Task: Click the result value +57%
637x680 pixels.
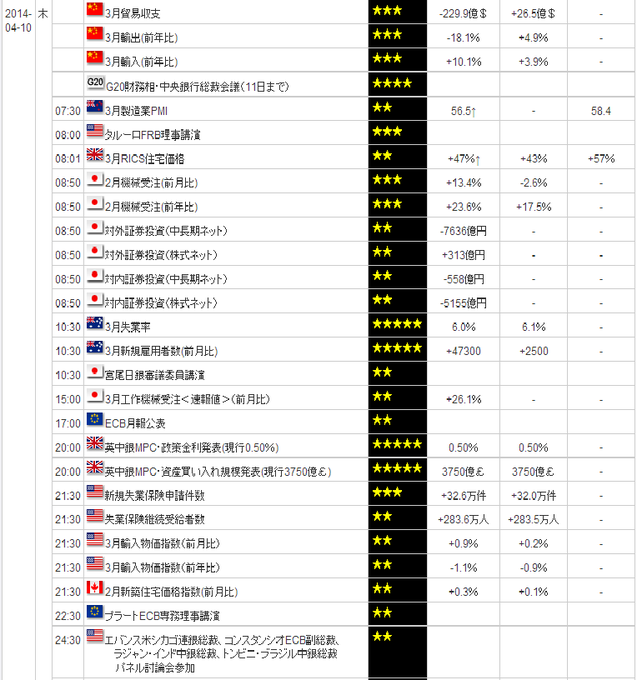Action: click(601, 159)
